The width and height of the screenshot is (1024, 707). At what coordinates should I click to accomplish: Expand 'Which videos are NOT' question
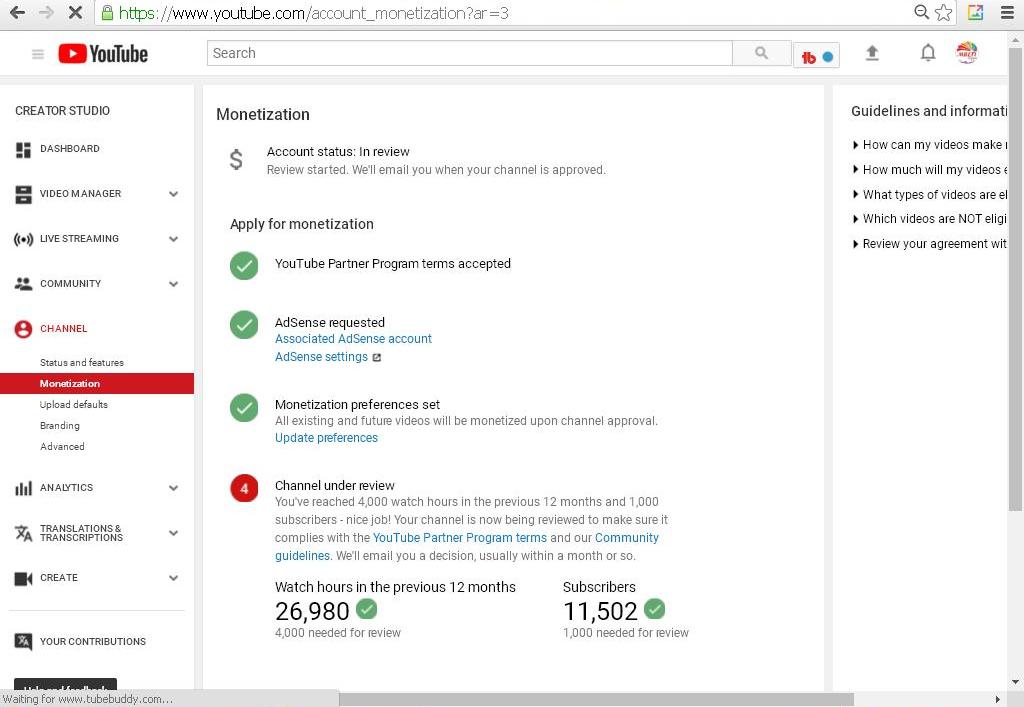click(x=930, y=219)
